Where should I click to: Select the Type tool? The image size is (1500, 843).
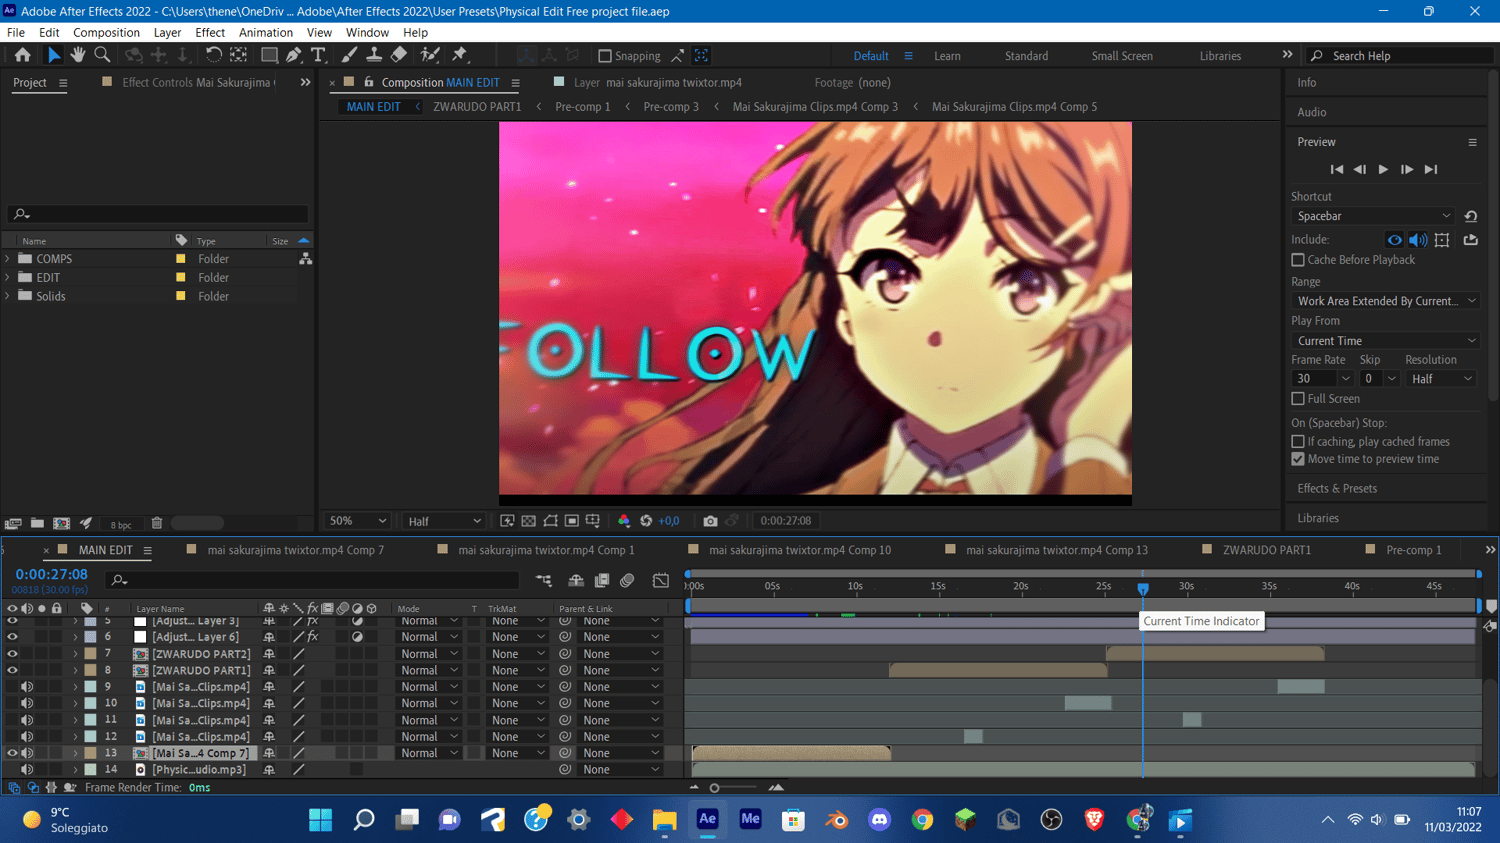point(319,55)
